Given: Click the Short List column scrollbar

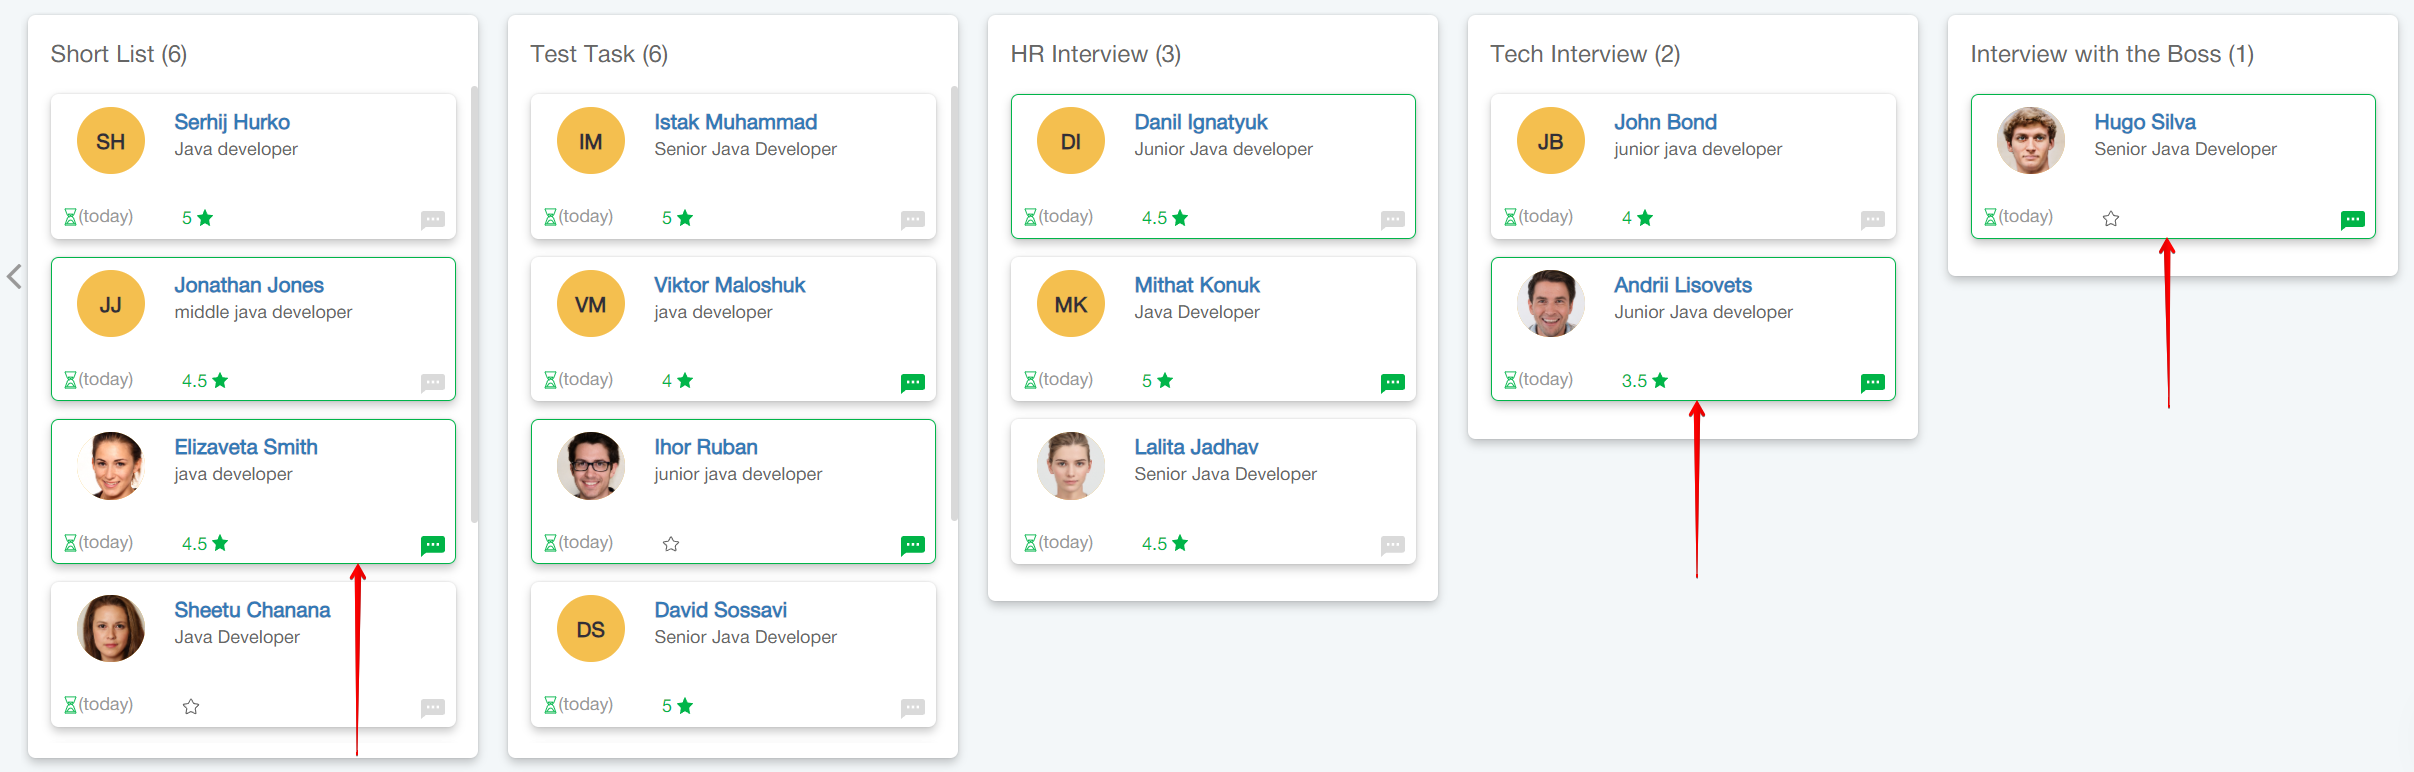Looking at the screenshot, I should click(474, 300).
